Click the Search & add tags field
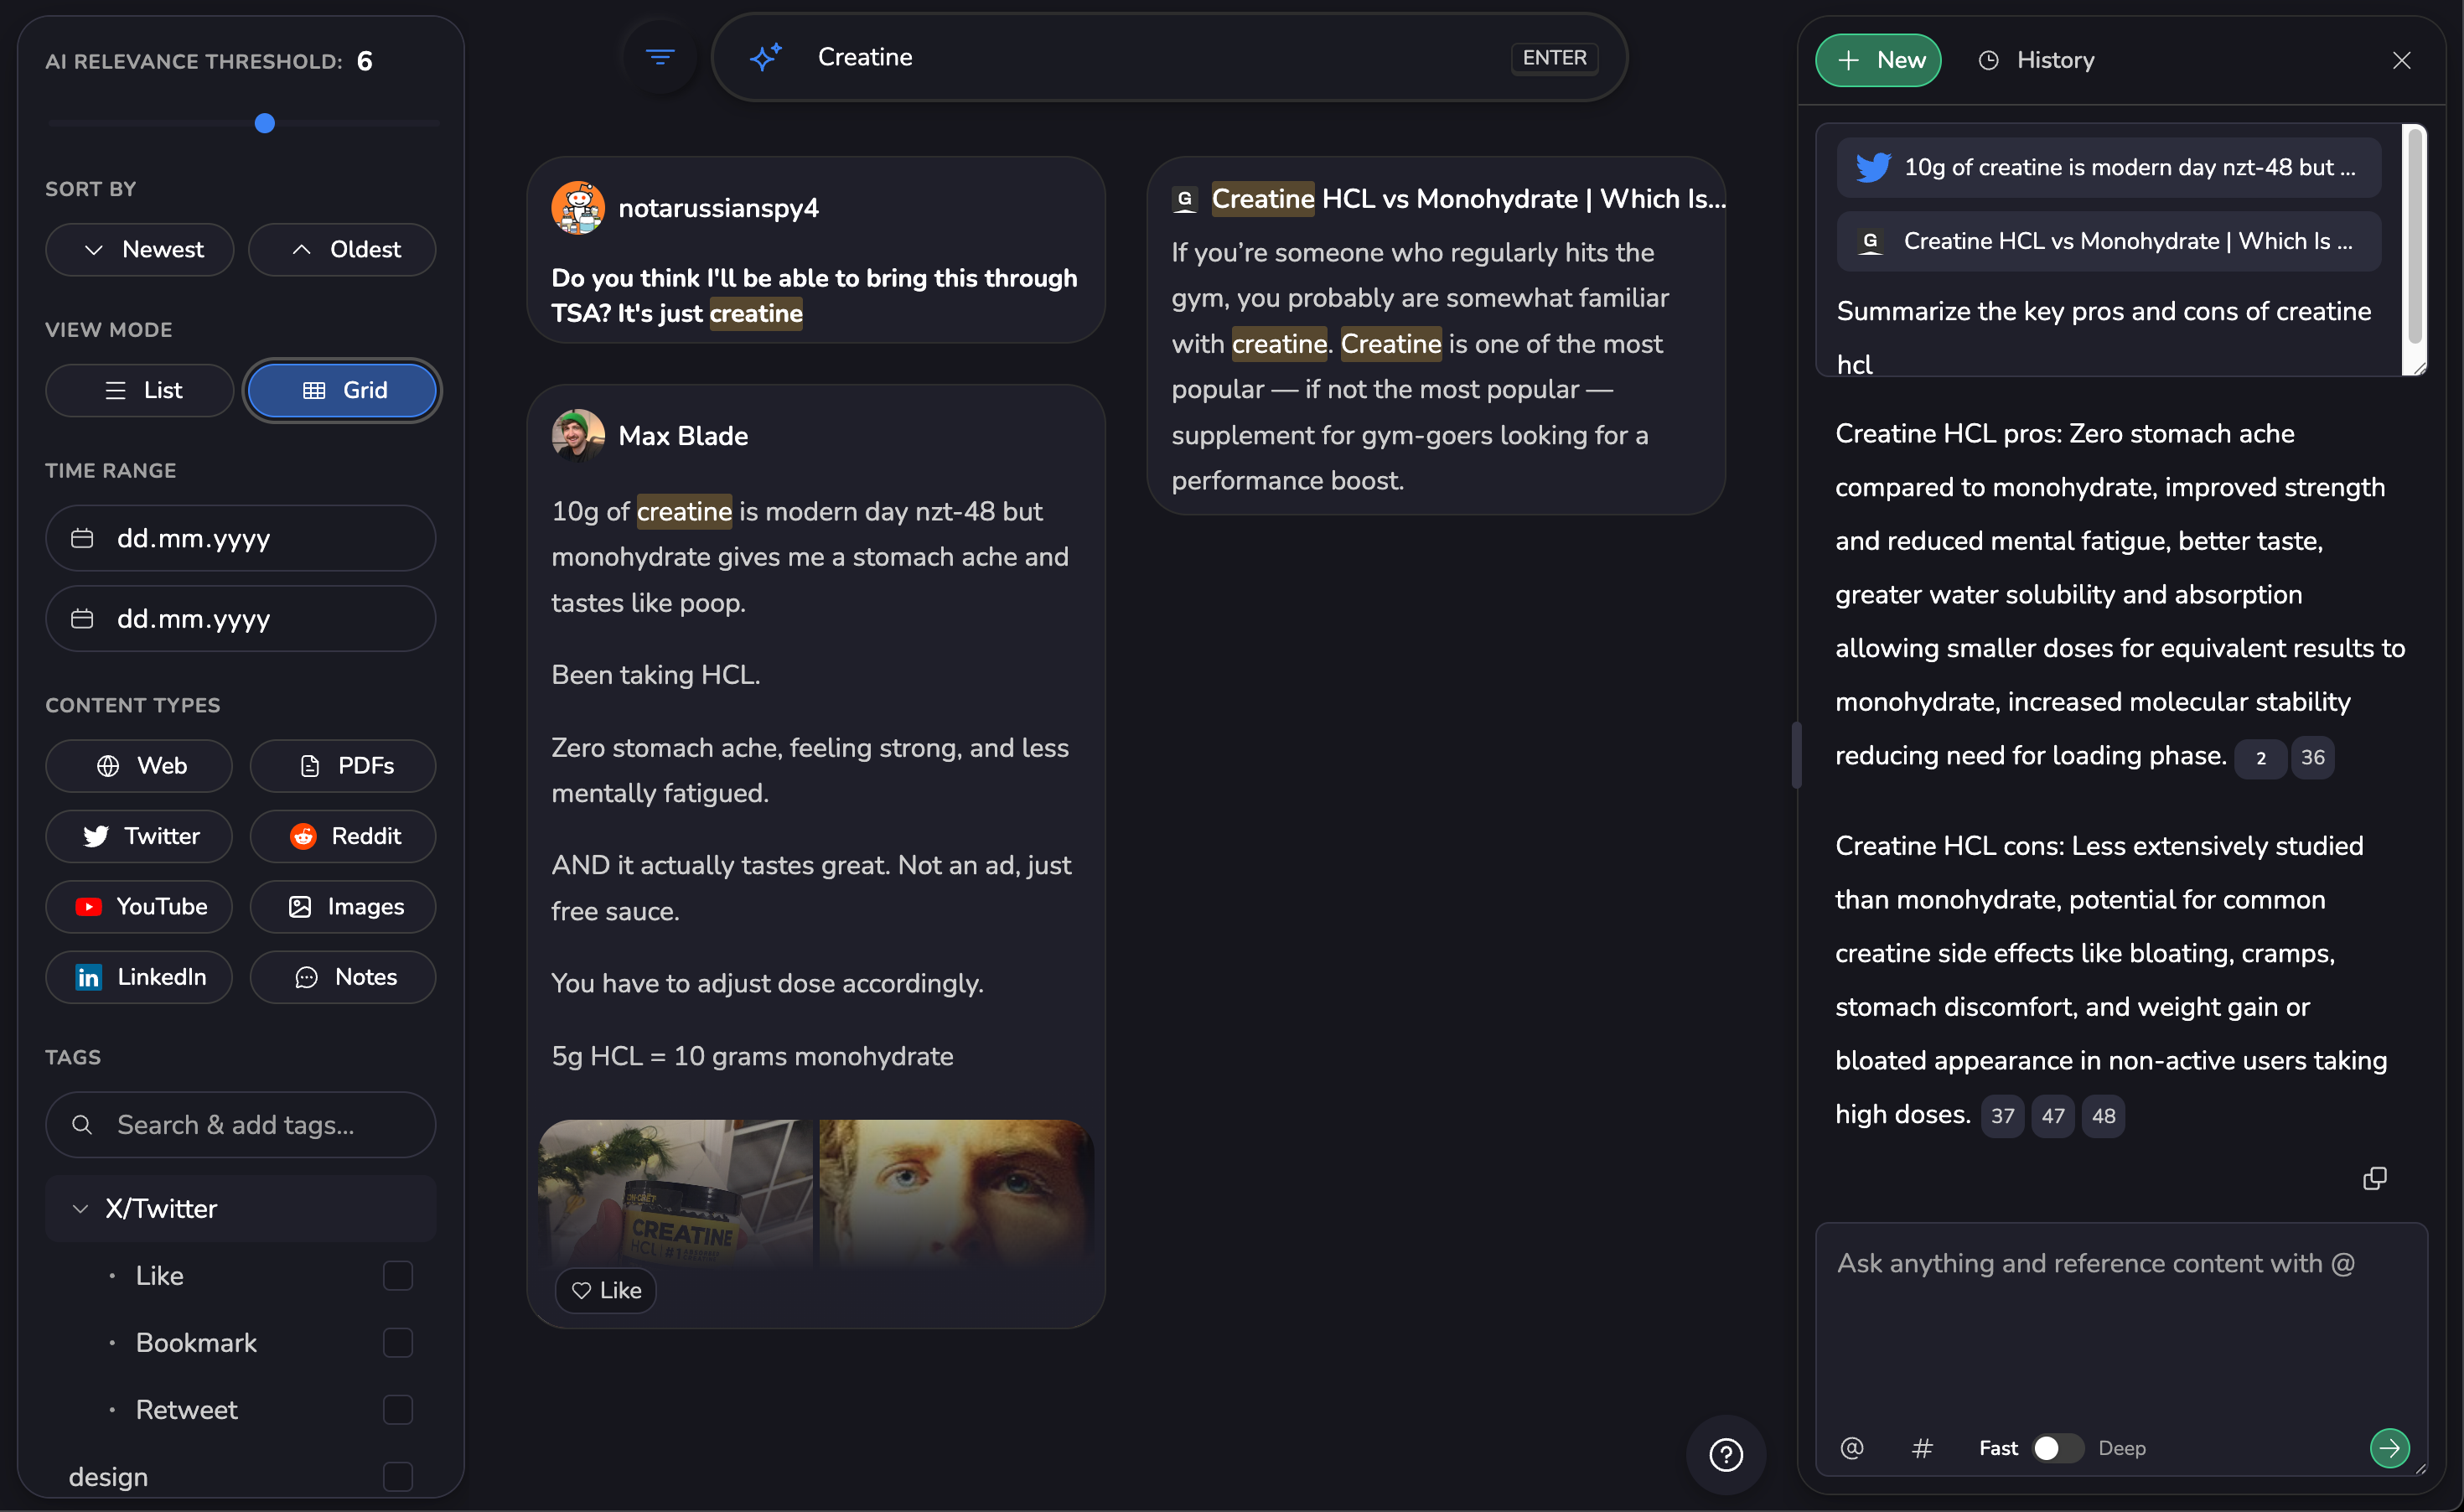This screenshot has width=2464, height=1512. click(x=240, y=1124)
